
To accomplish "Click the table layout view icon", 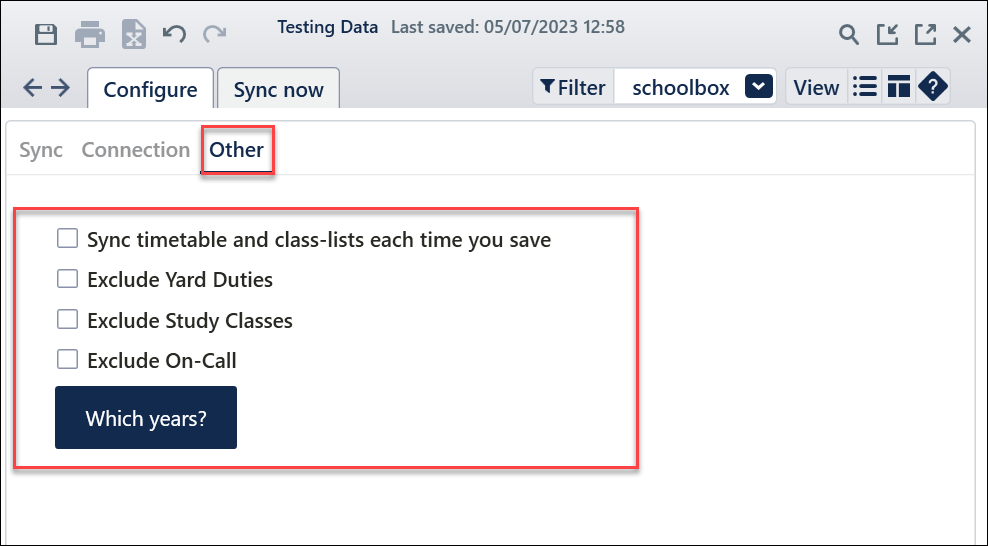I will pyautogui.click(x=899, y=86).
